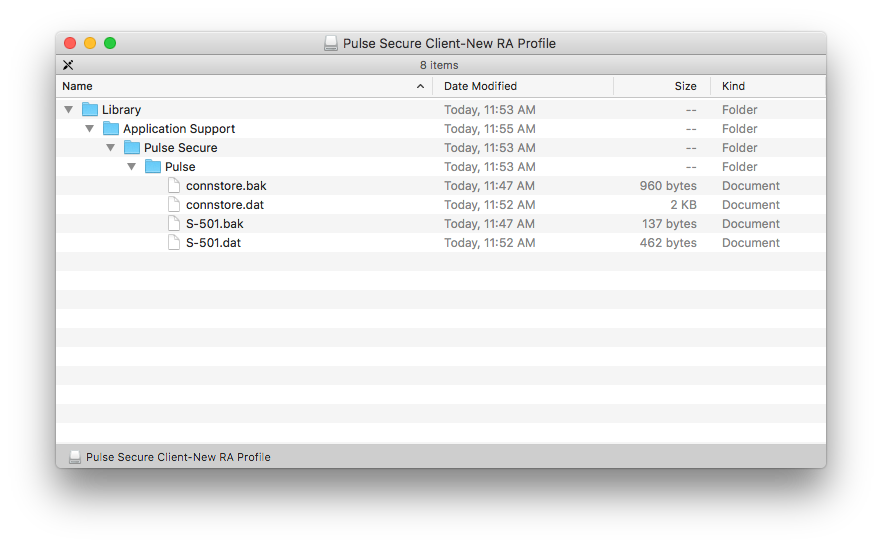Collapse the Pulse folder disclosure triangle
The height and width of the screenshot is (548, 882).
[132, 167]
